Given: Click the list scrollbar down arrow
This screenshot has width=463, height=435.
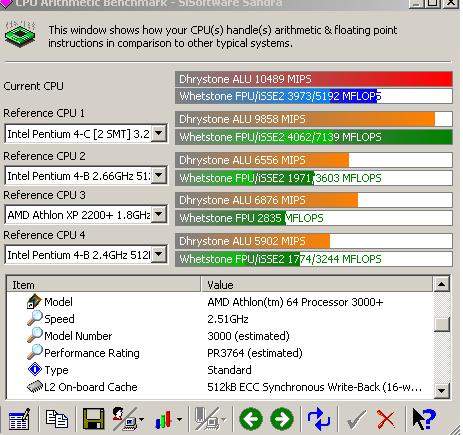Looking at the screenshot, I should [441, 390].
